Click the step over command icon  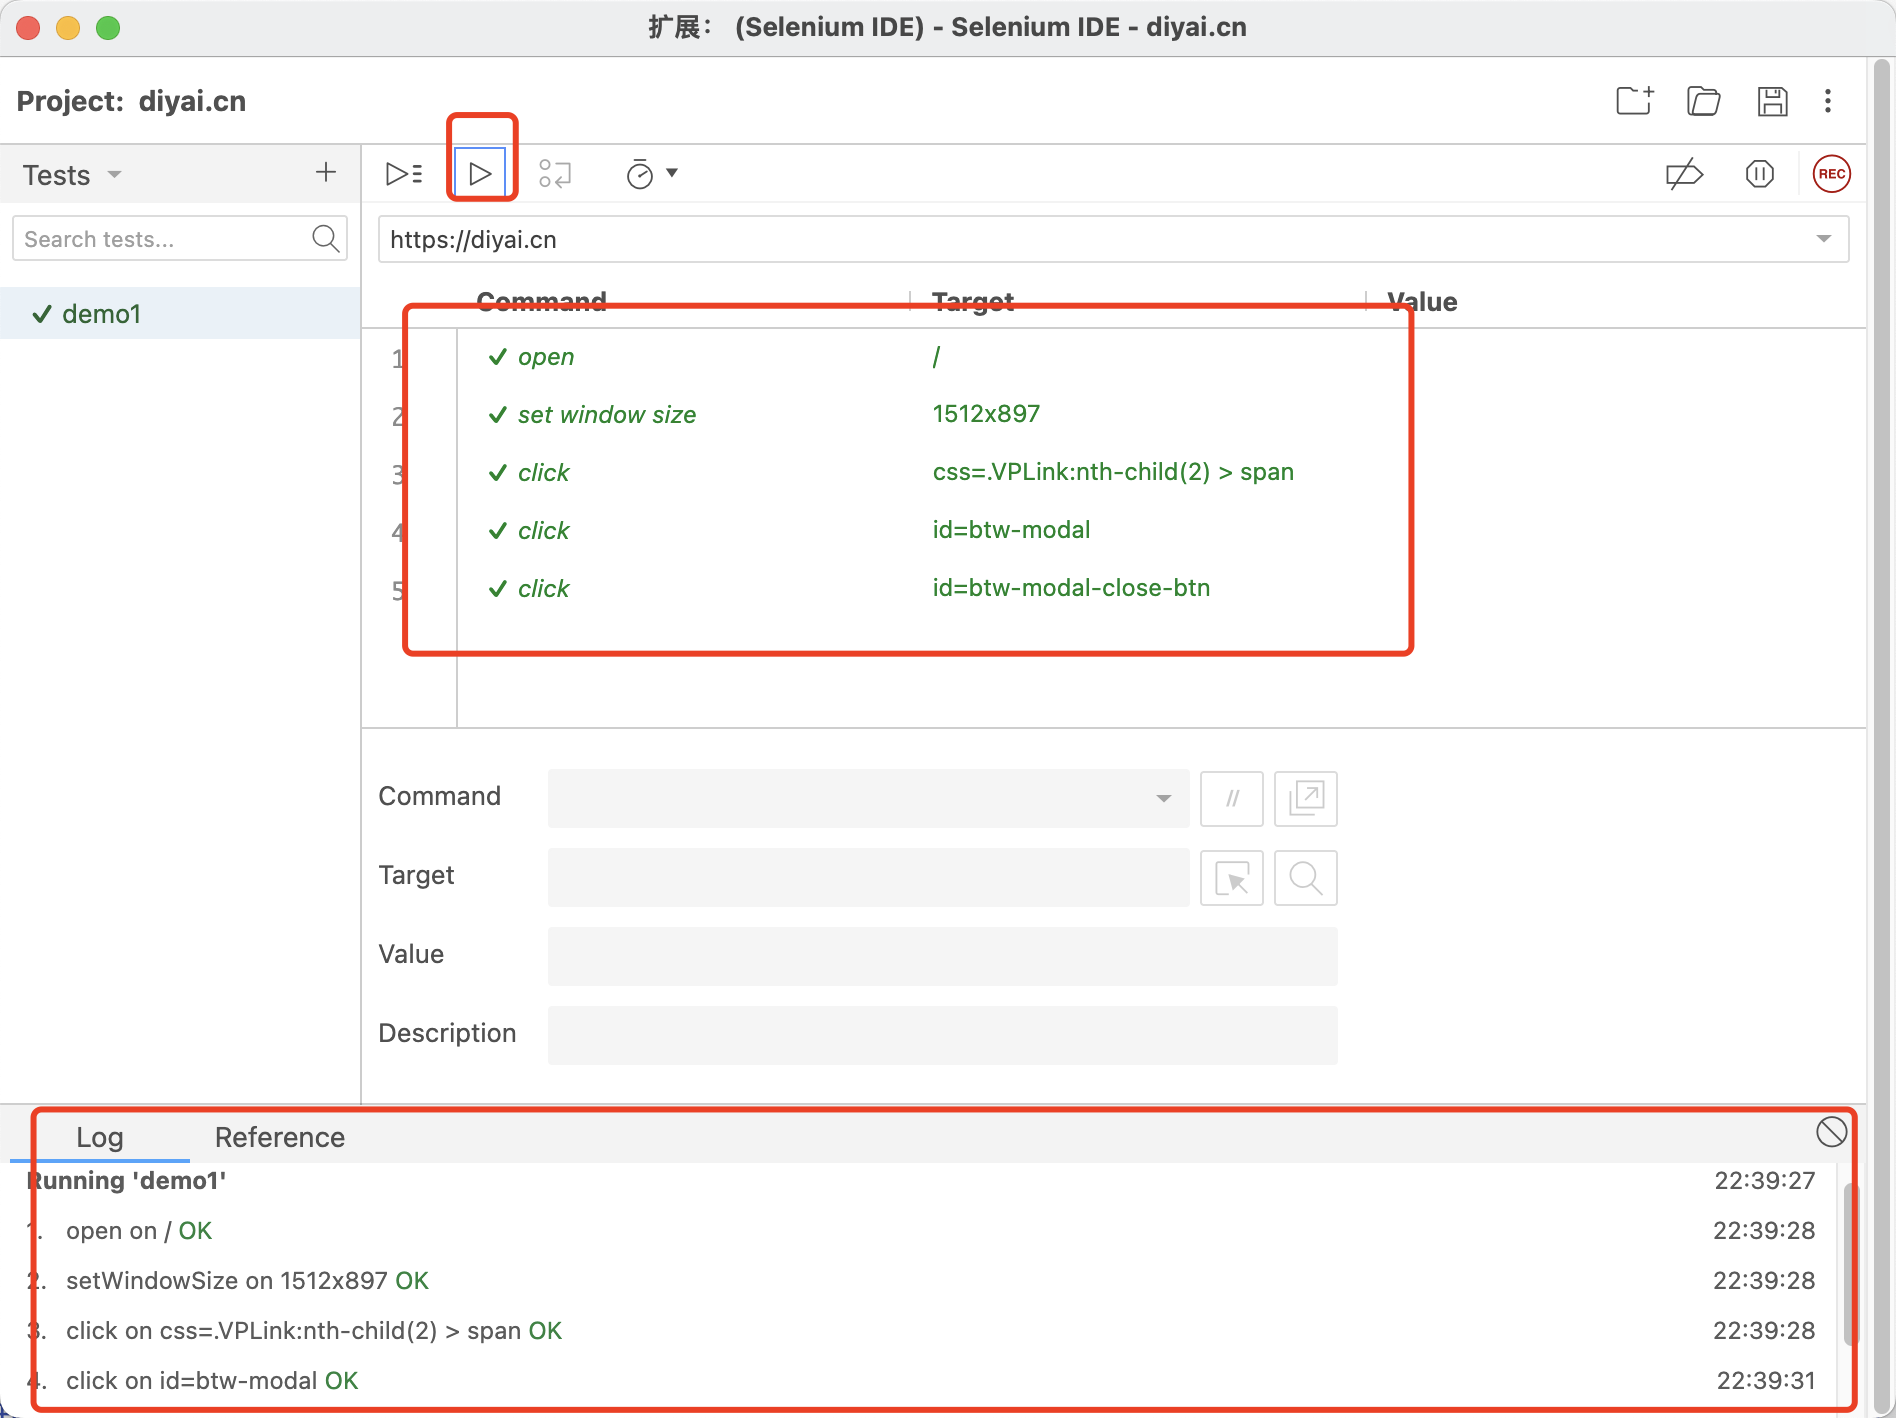coord(554,174)
